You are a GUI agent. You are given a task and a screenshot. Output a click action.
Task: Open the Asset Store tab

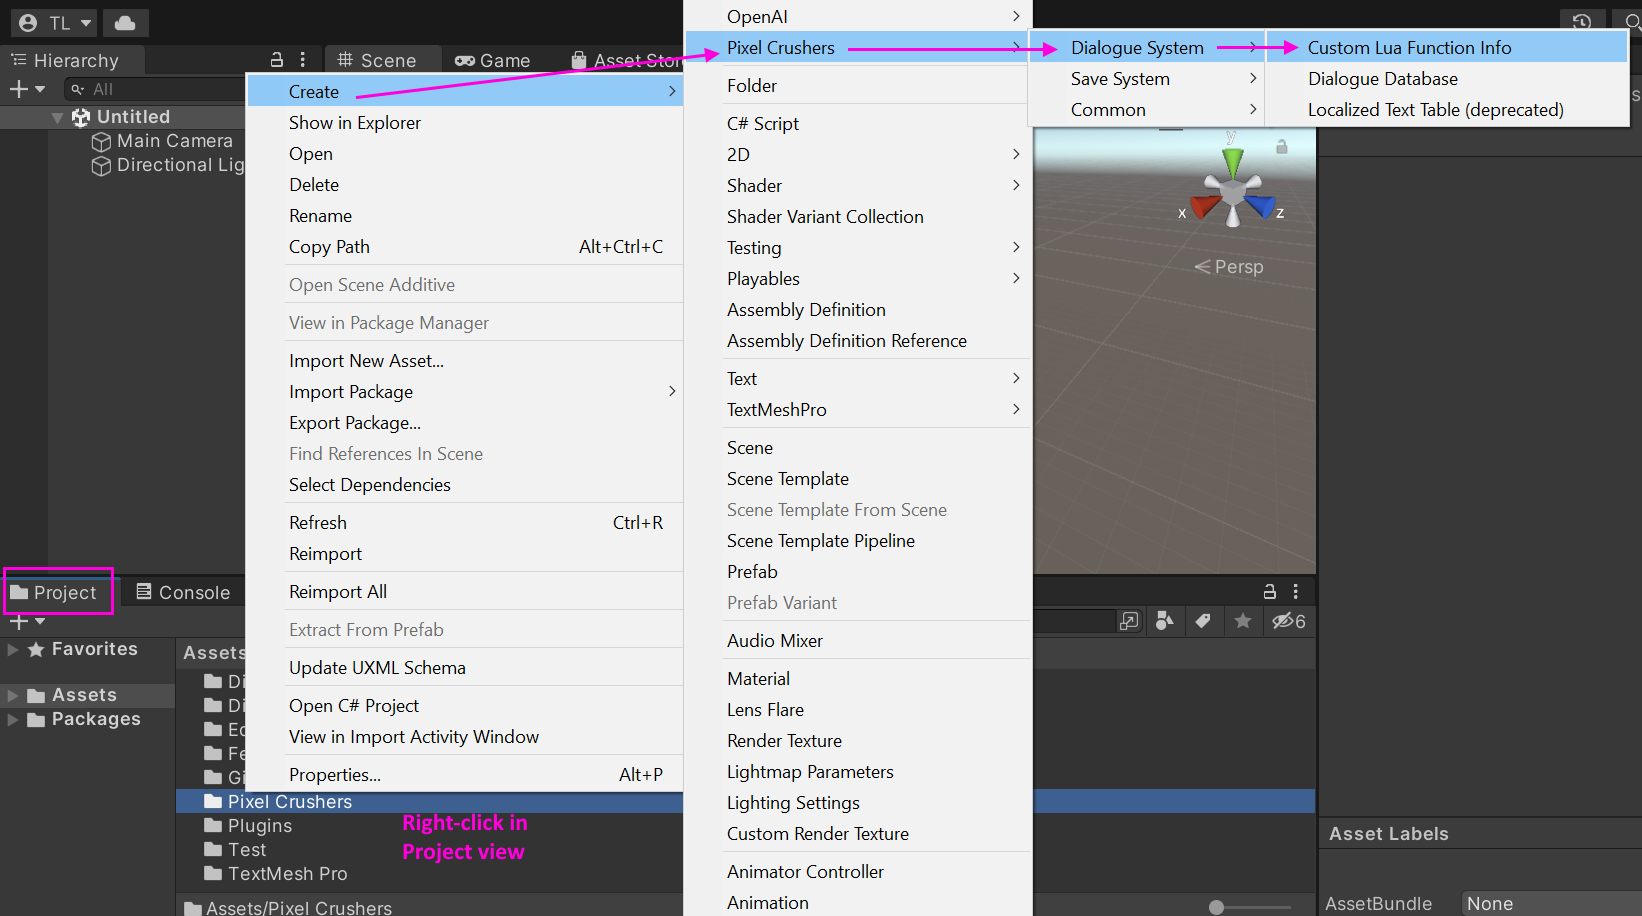pos(625,60)
